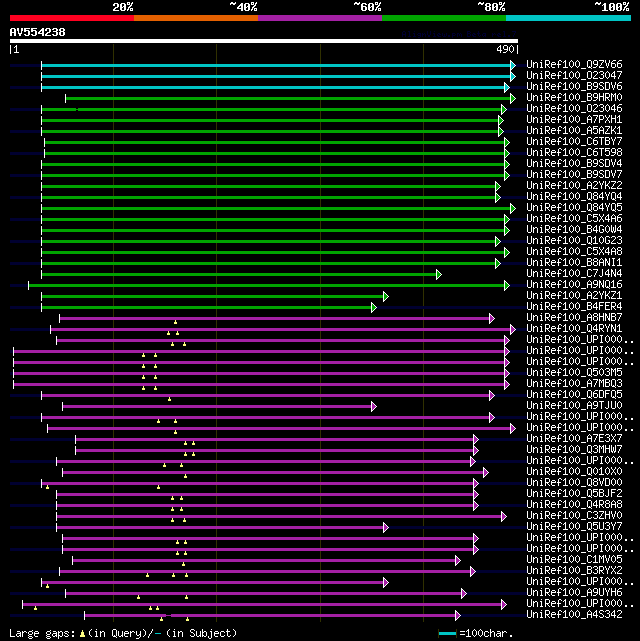The height and width of the screenshot is (641, 640).
Task: Click the UniRef100_Q5BJF2 label
Action: click(574, 494)
